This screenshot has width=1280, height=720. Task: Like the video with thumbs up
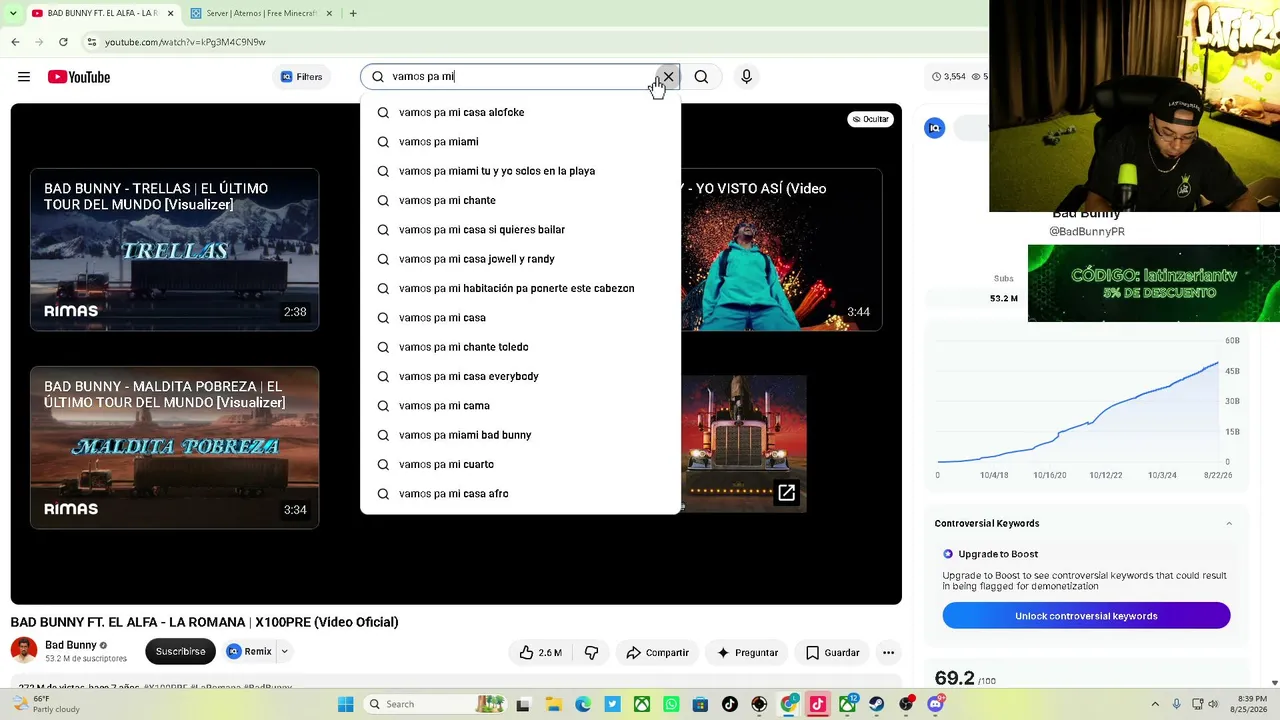540,653
